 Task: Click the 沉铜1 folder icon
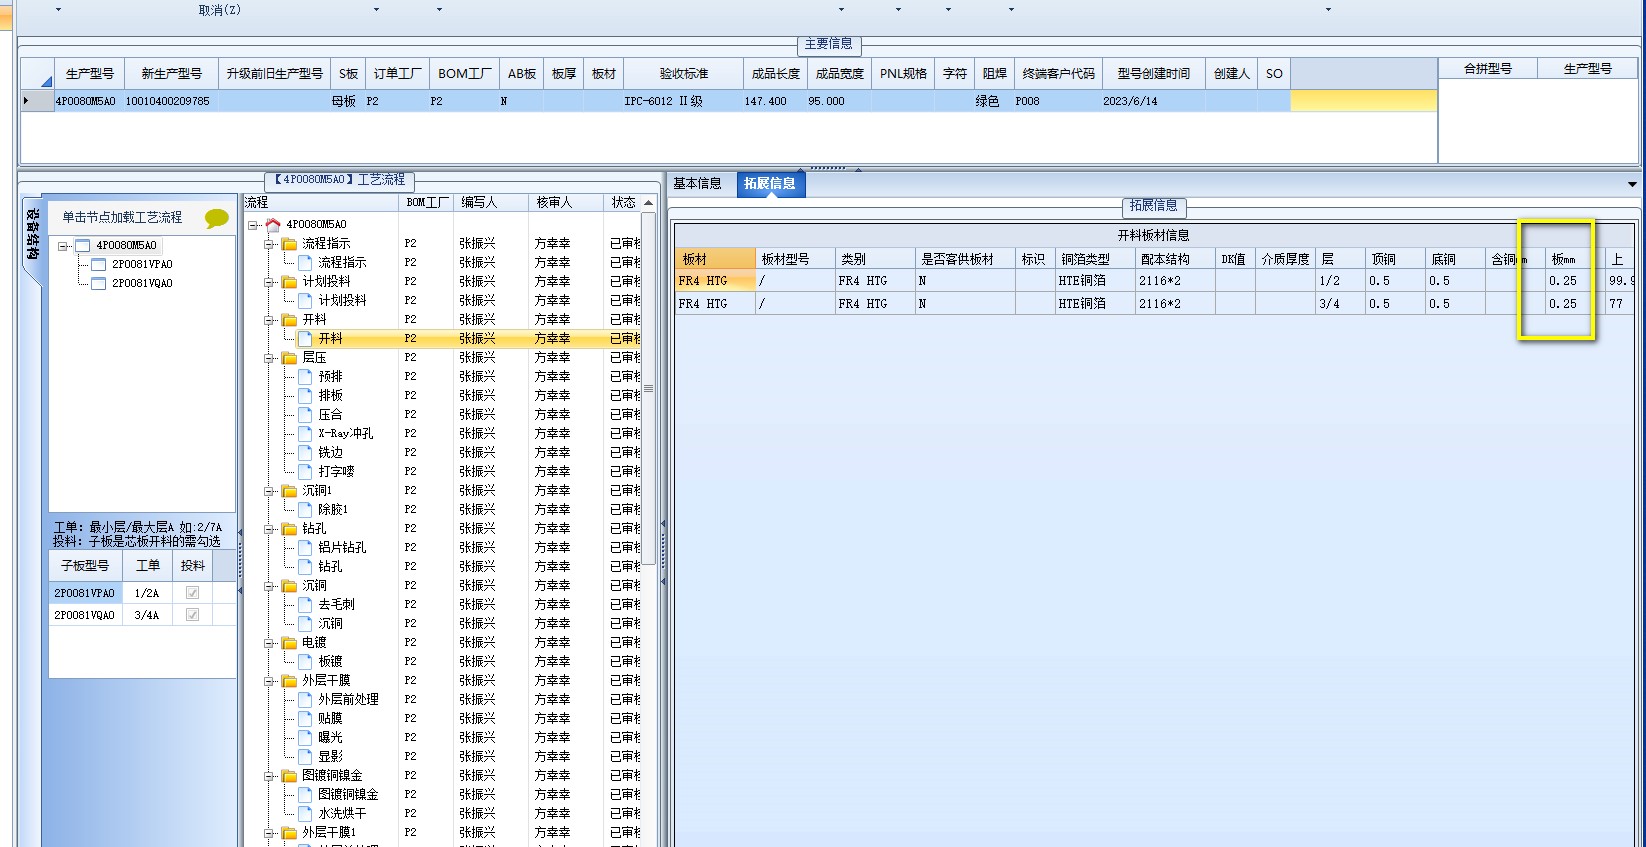pos(289,491)
